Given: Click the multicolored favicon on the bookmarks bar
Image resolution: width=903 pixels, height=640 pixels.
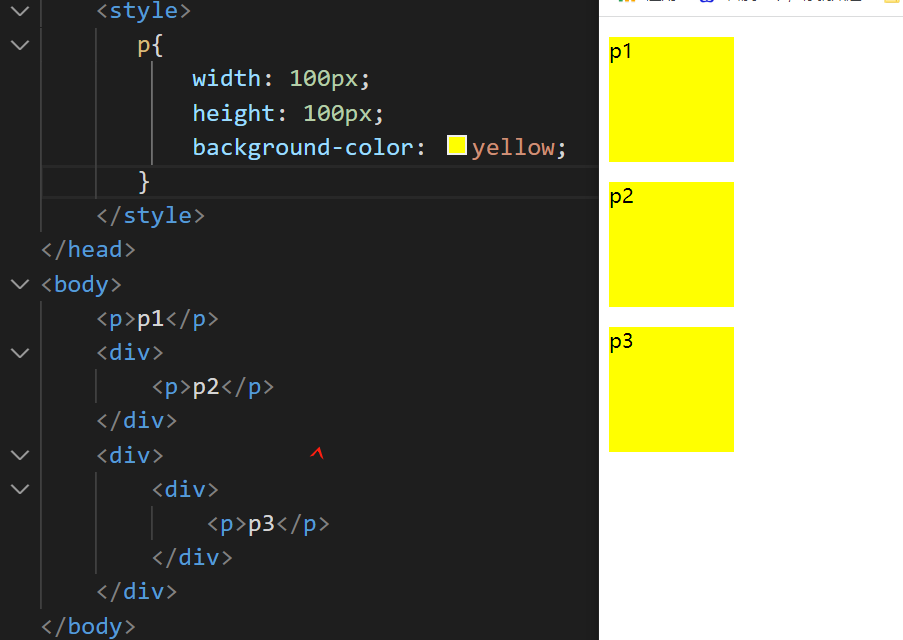Looking at the screenshot, I should pos(626,3).
